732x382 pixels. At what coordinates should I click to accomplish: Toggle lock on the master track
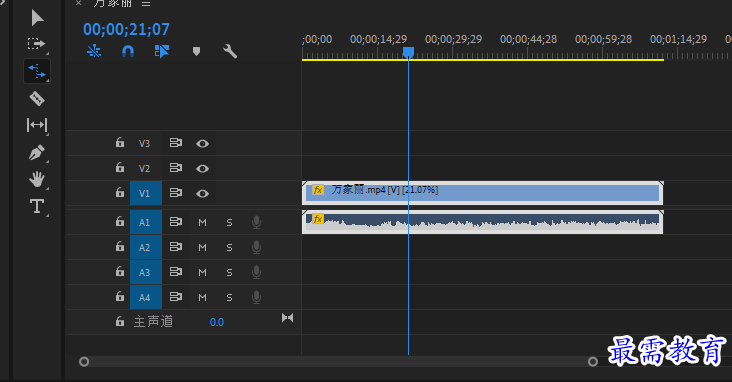[120, 321]
